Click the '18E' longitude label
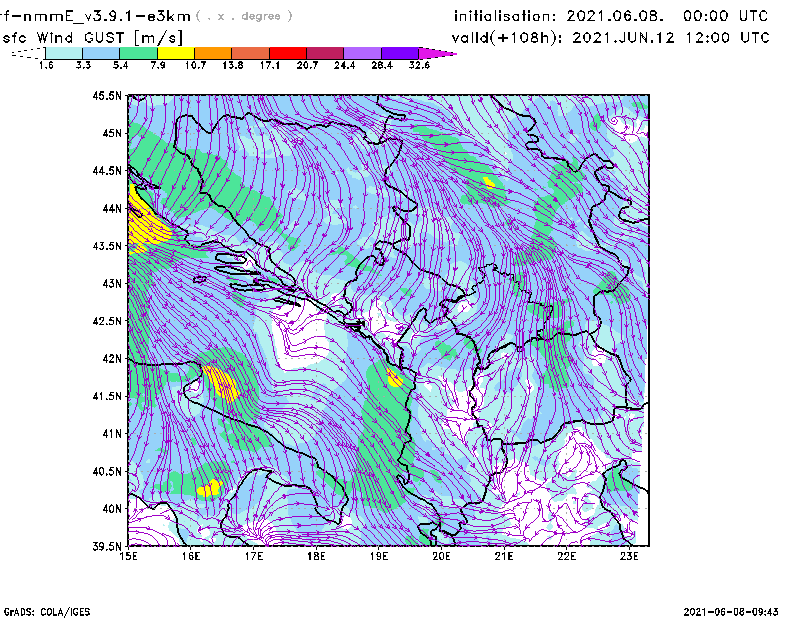Screen dimensions: 800x618 click(316, 556)
